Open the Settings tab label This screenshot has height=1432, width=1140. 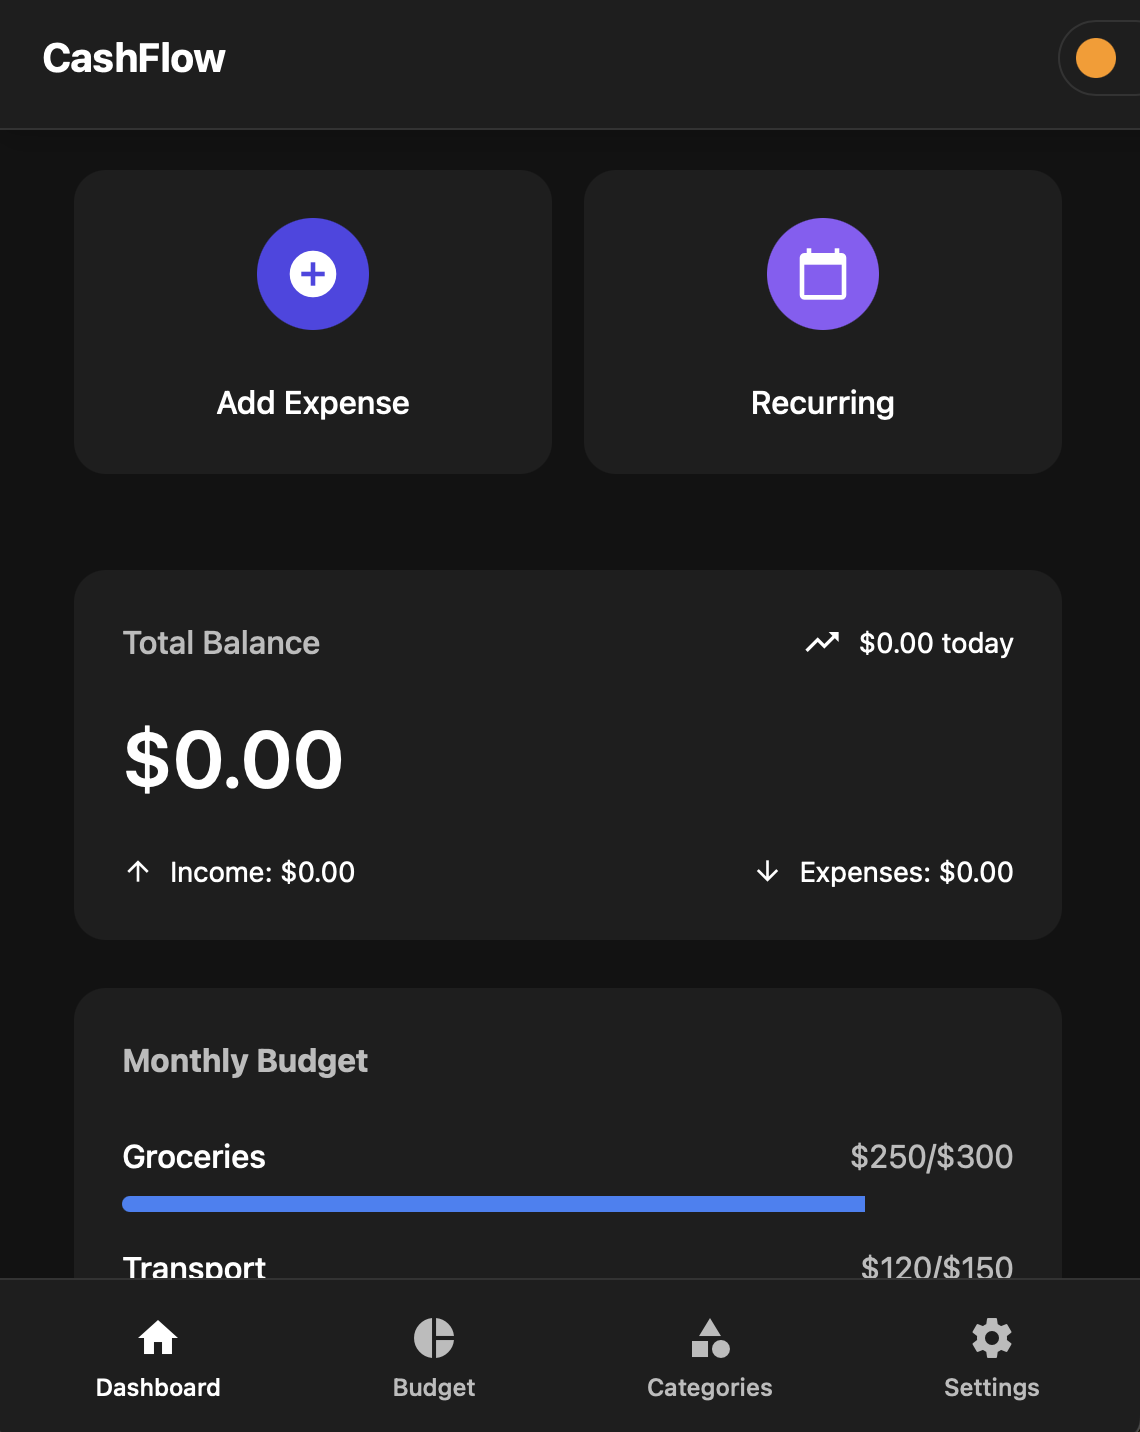click(x=992, y=1387)
